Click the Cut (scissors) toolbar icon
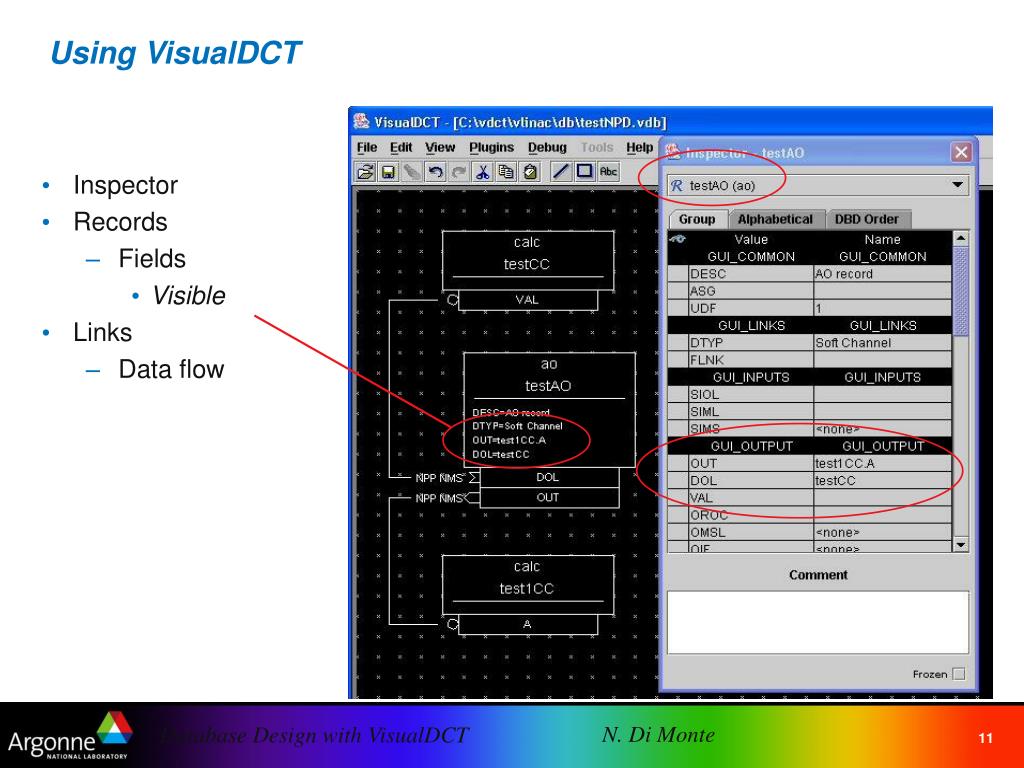The height and width of the screenshot is (768, 1024). 483,172
